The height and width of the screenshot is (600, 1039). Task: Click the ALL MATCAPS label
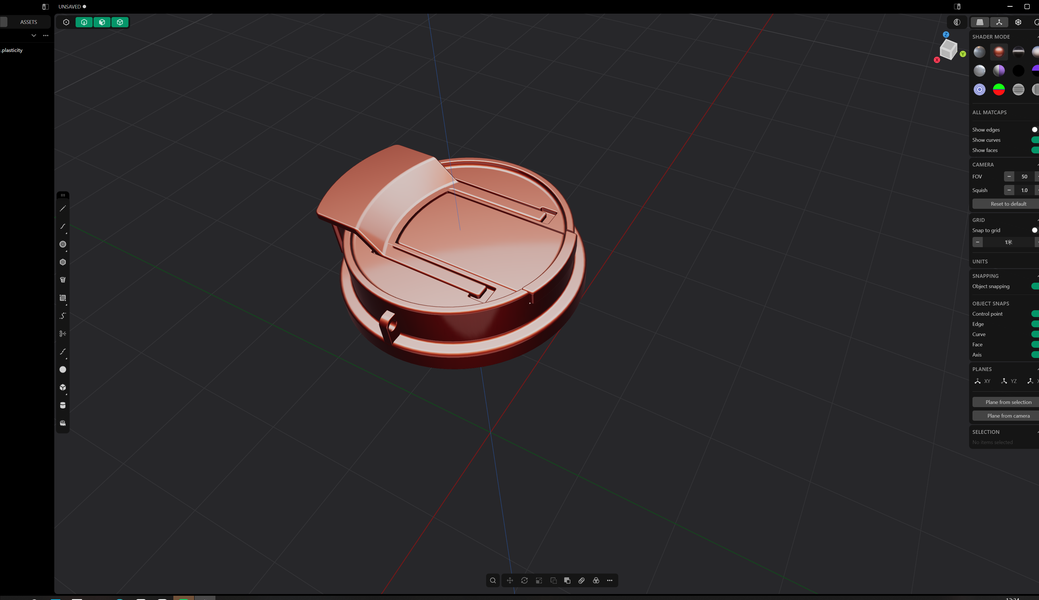tap(989, 113)
